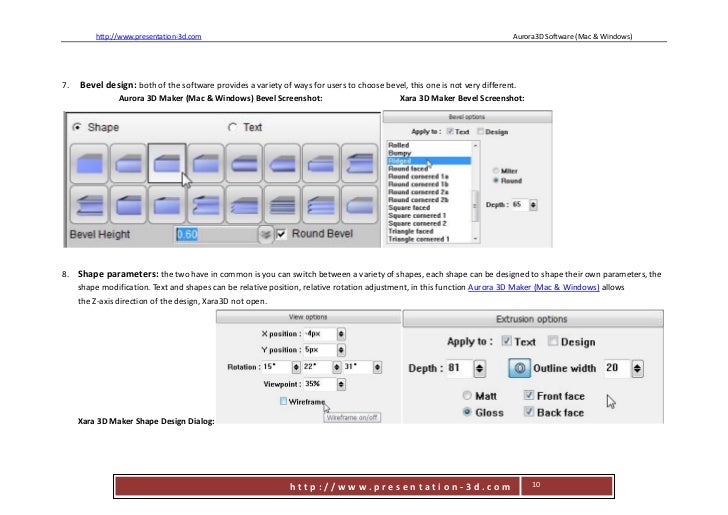Toggle the Back face checkbox

pos(528,411)
